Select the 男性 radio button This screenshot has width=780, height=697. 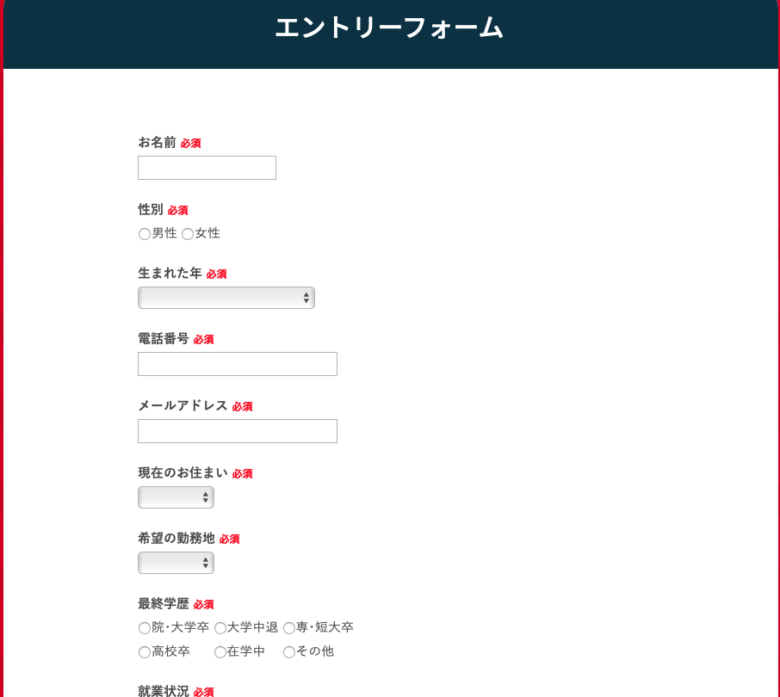tap(144, 234)
